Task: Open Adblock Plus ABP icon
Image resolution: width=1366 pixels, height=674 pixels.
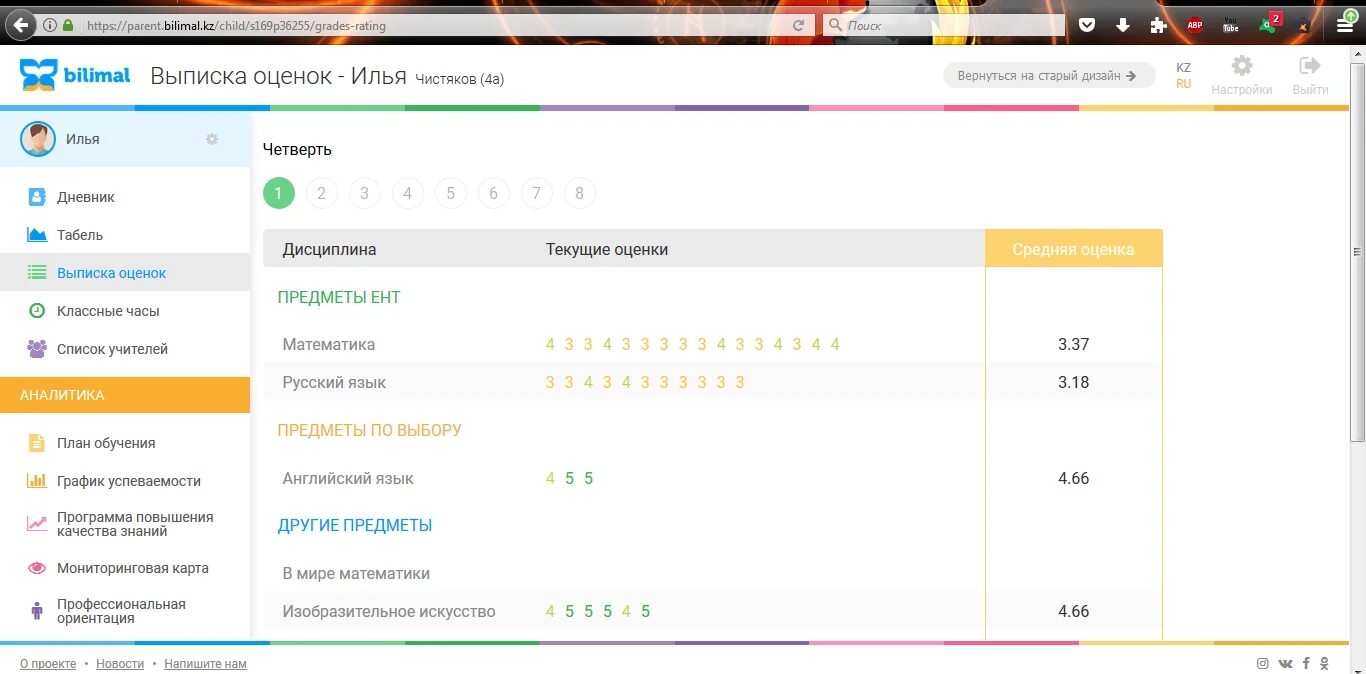Action: tap(1195, 25)
